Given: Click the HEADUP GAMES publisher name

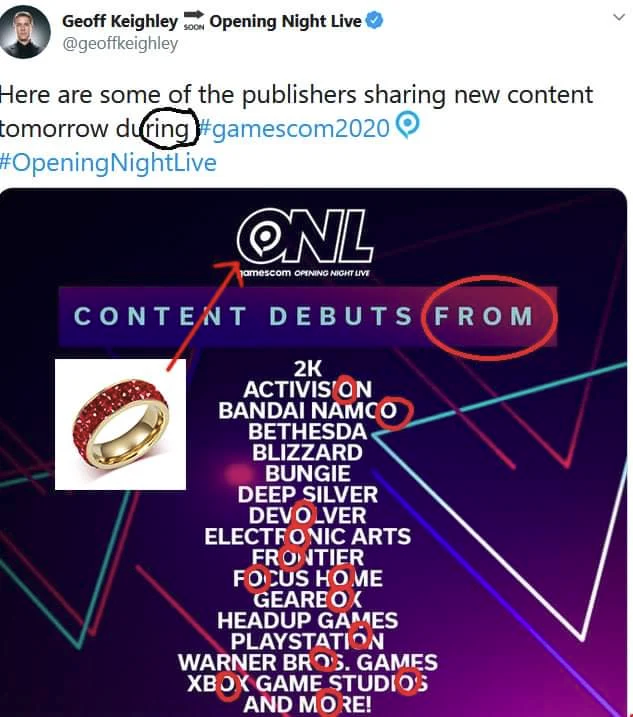Looking at the screenshot, I should (x=307, y=620).
